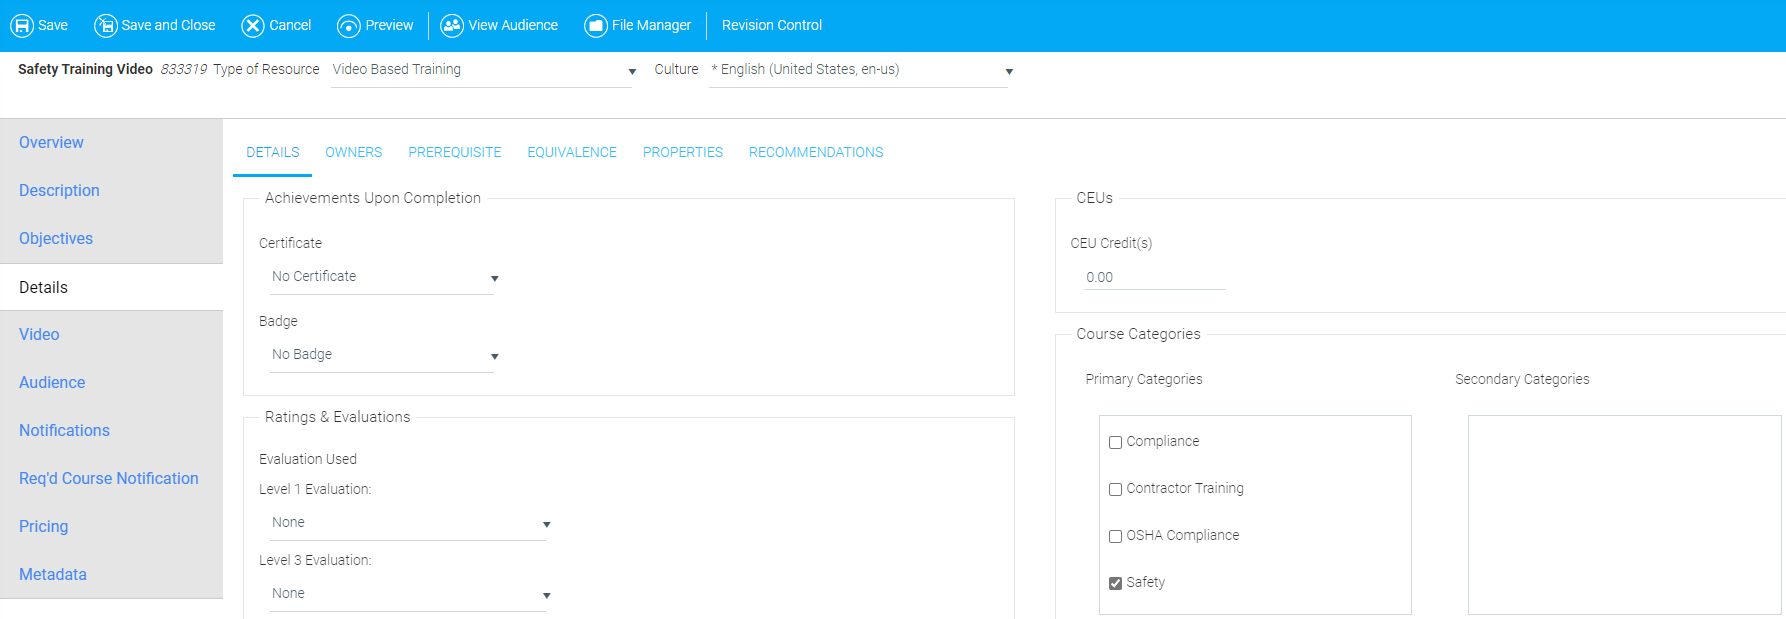
Task: Click the Save disk icon
Action: click(x=22, y=26)
